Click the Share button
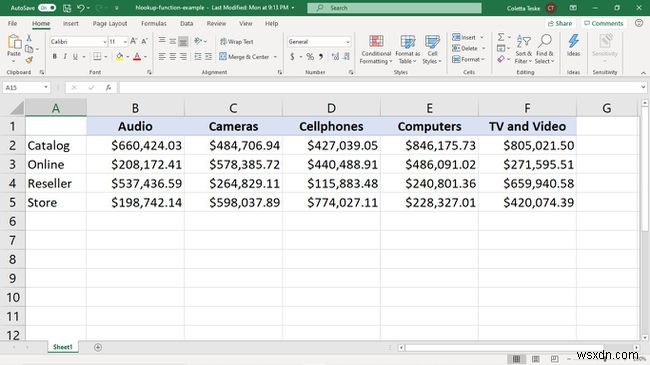The width and height of the screenshot is (650, 365). pos(560,23)
